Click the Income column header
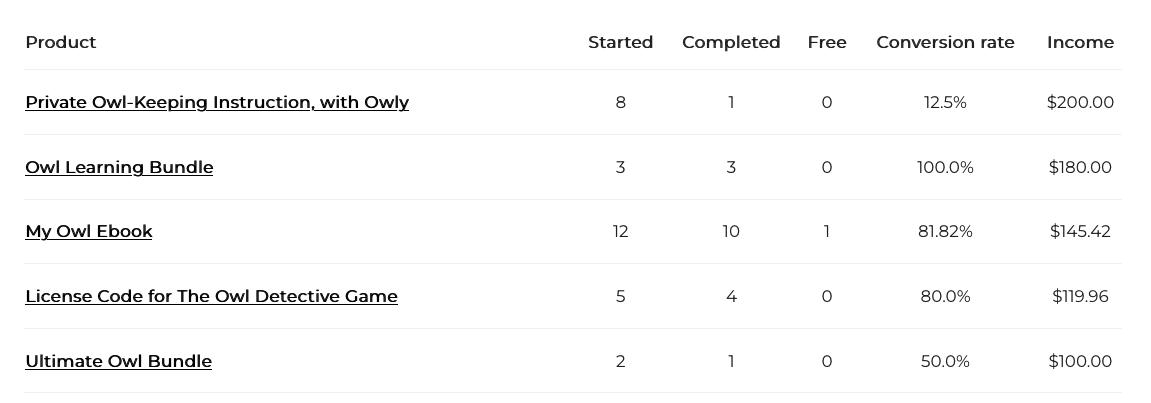1151x403 pixels. (x=1080, y=42)
